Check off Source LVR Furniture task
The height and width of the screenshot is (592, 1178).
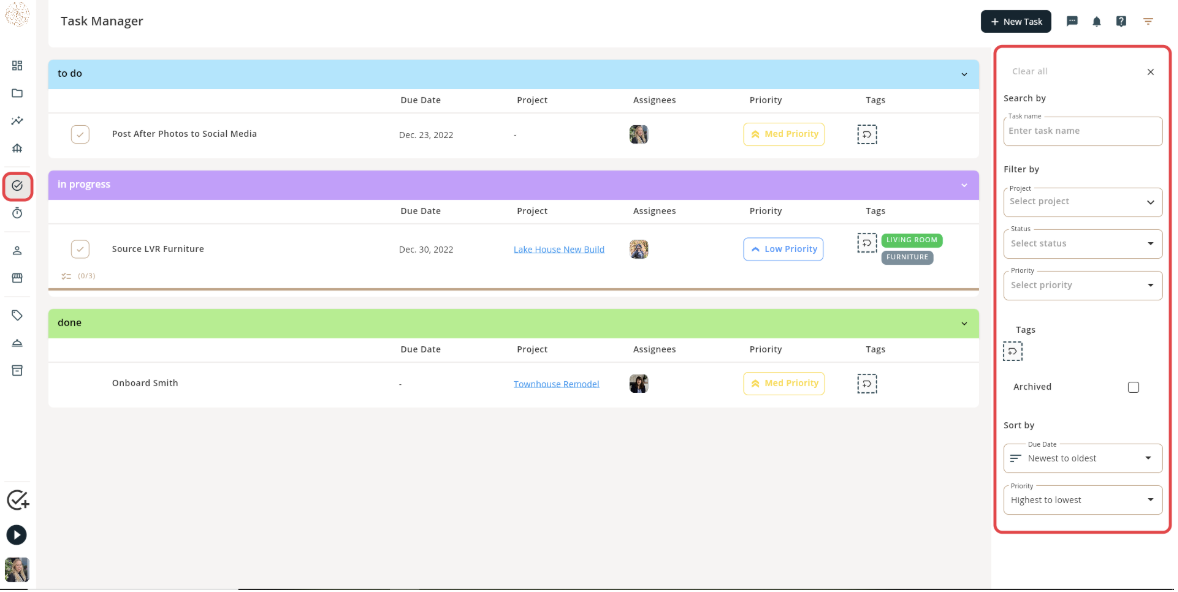[x=80, y=249]
